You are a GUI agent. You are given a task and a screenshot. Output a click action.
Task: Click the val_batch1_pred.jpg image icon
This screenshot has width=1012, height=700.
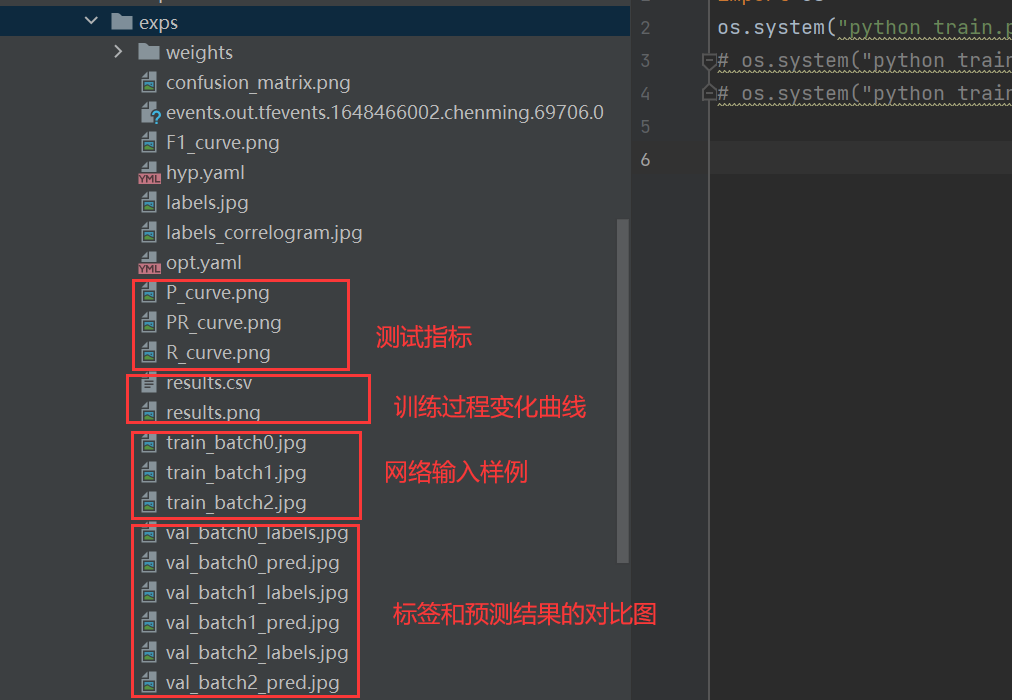tap(149, 622)
